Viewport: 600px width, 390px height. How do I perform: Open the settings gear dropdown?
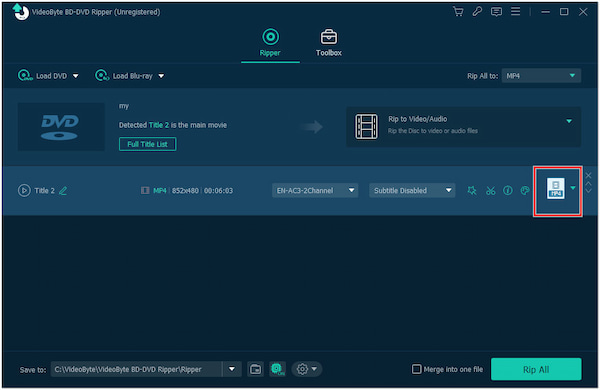tap(307, 369)
